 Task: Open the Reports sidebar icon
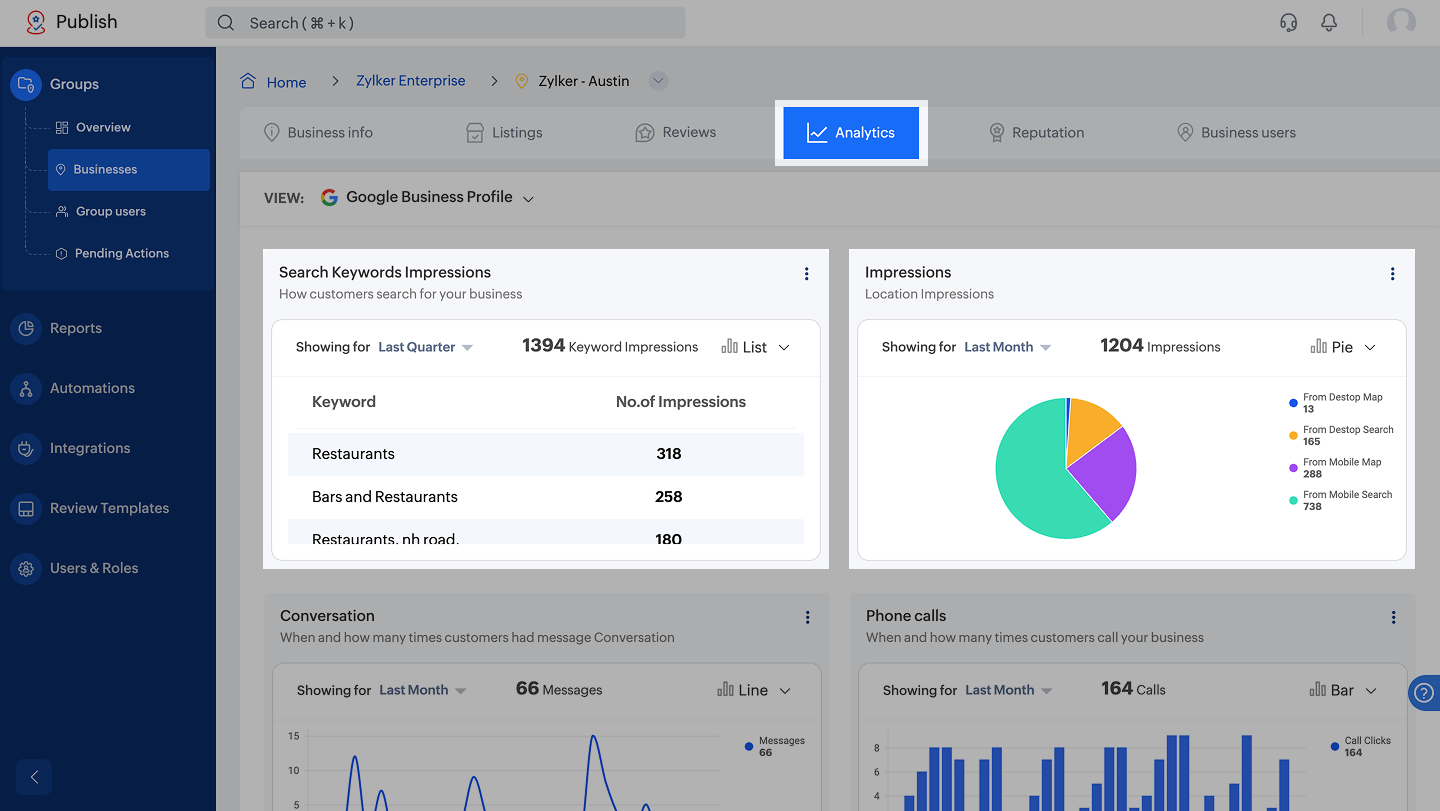tap(26, 328)
